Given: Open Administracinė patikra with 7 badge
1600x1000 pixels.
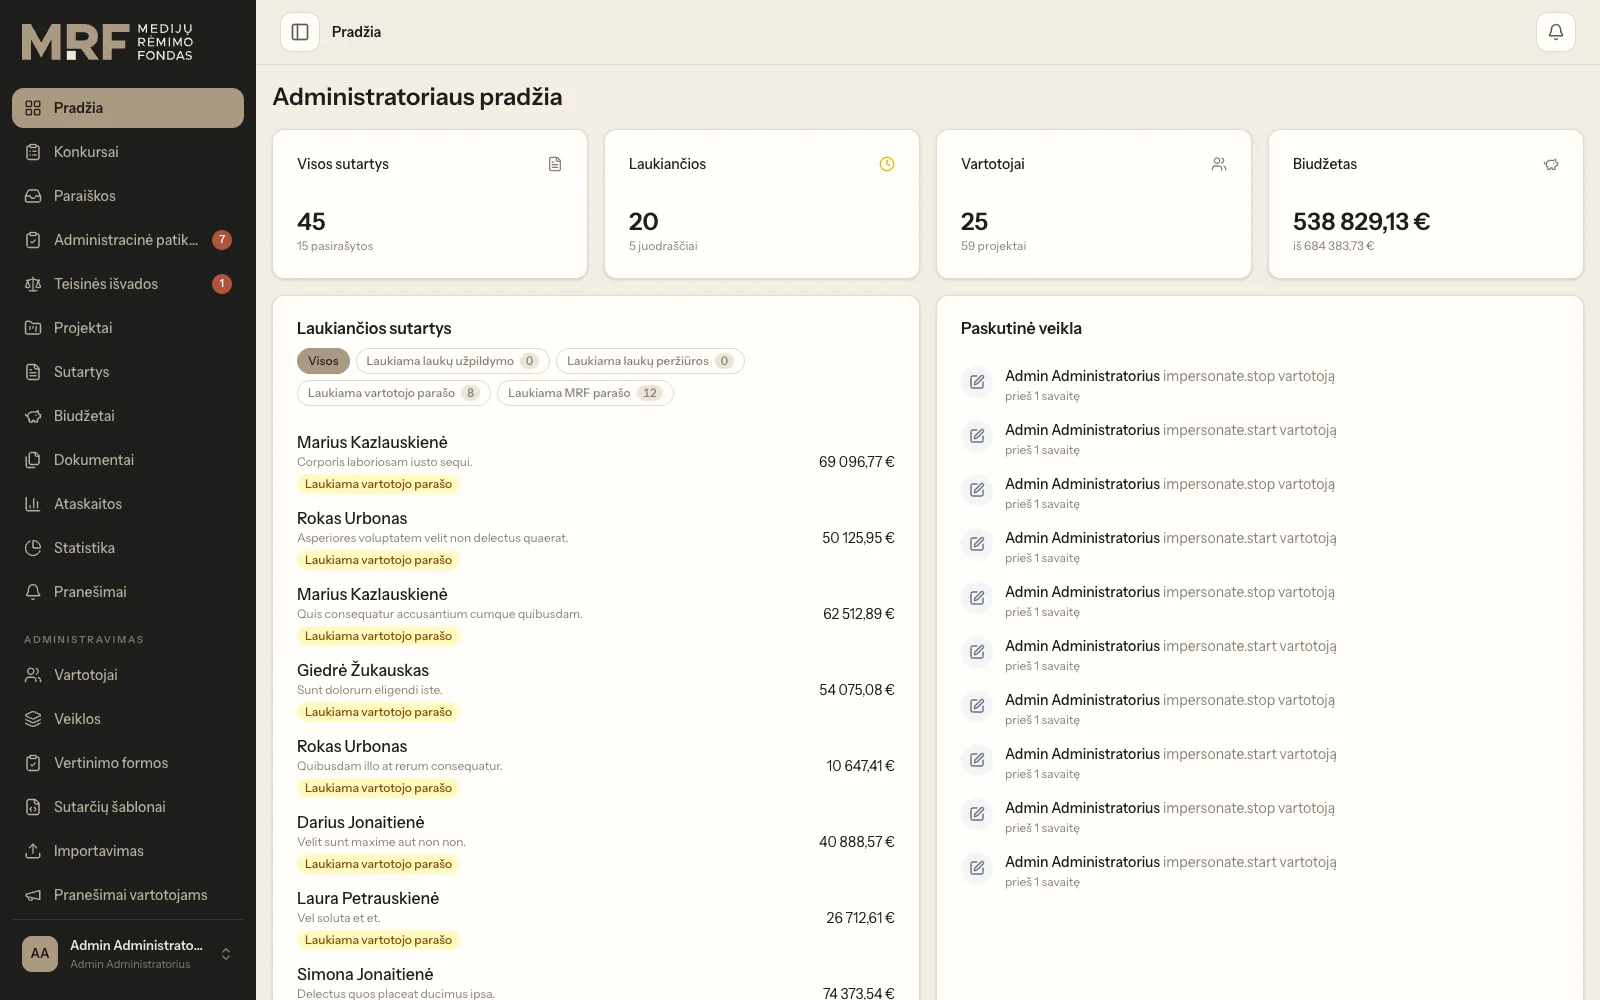Looking at the screenshot, I should tap(128, 240).
